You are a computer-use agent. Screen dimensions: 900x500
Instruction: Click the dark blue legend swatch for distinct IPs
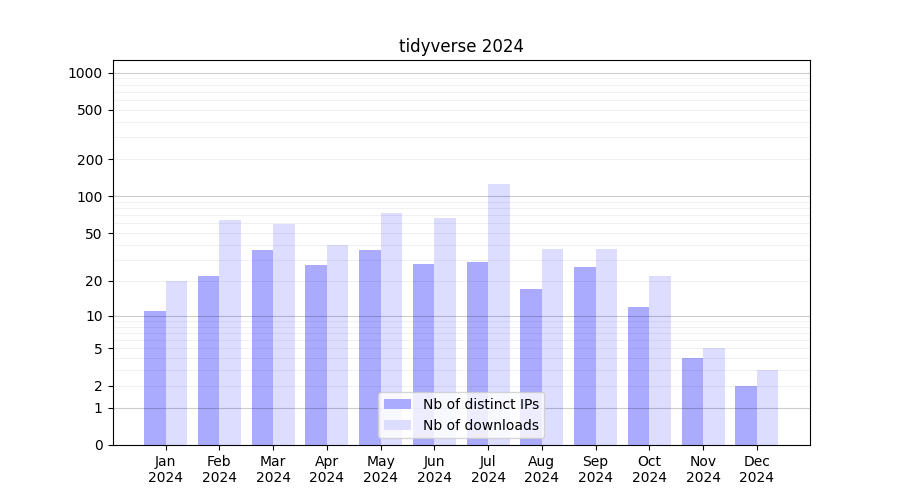[397, 404]
